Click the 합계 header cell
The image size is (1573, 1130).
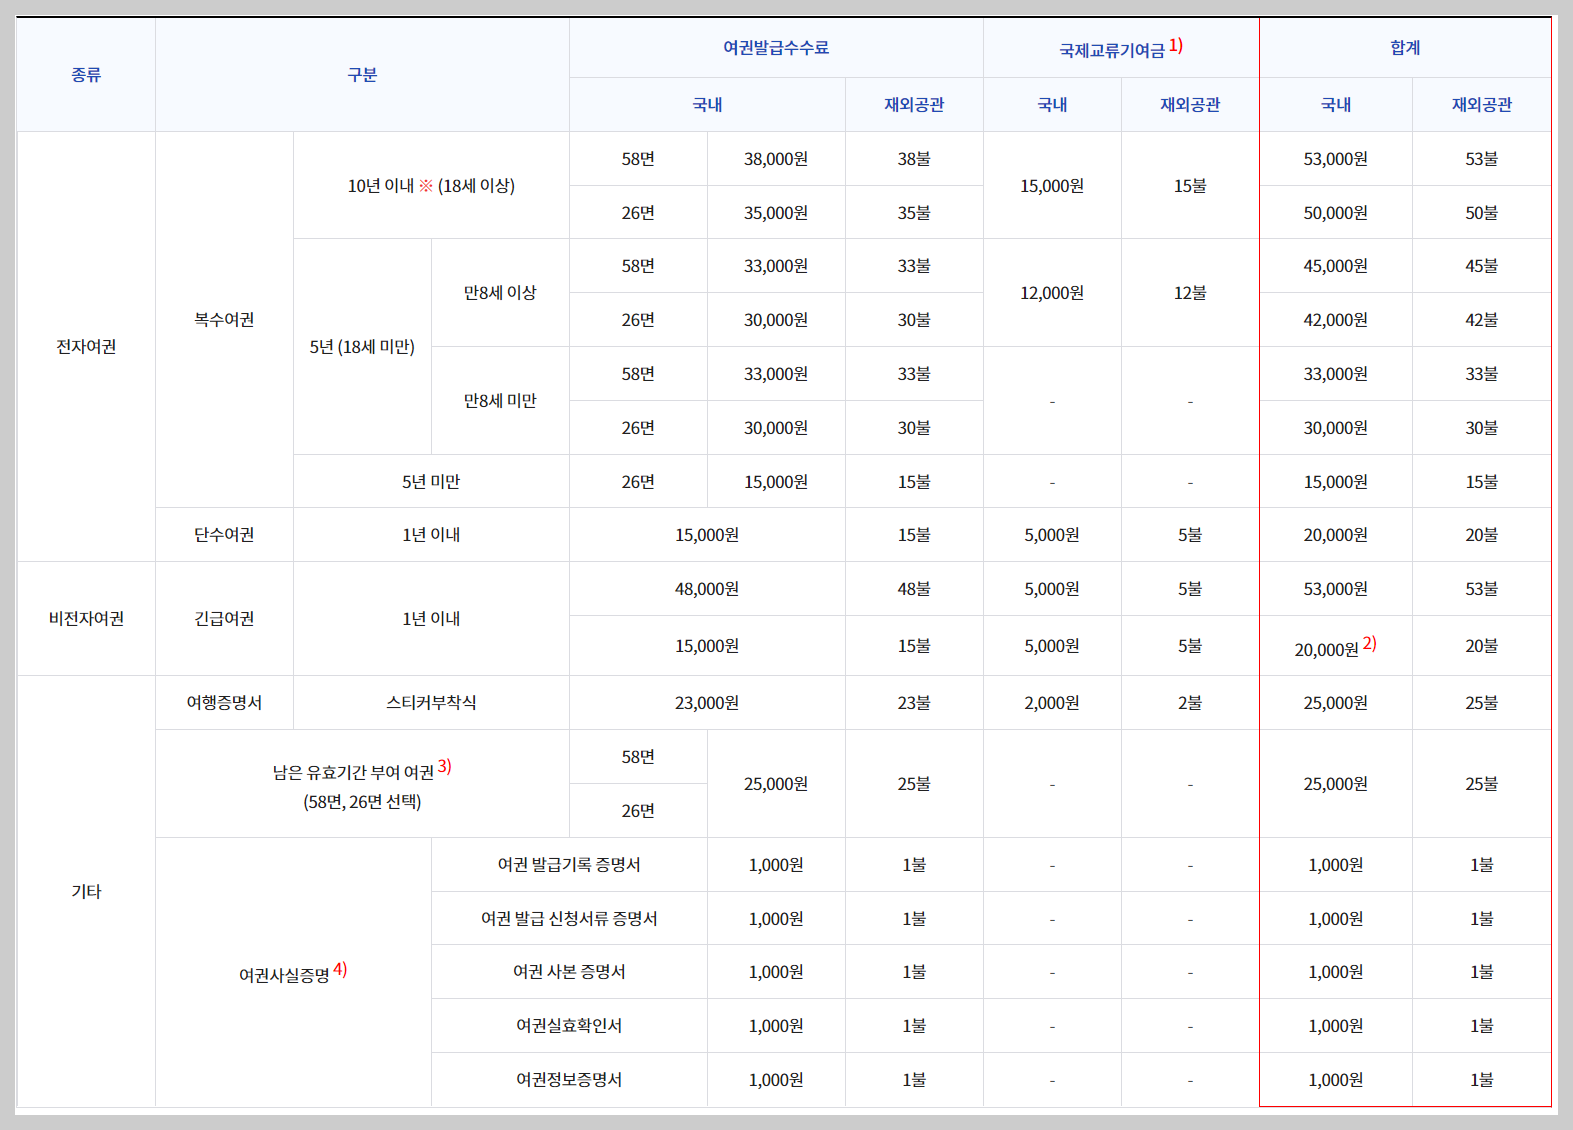point(1405,48)
